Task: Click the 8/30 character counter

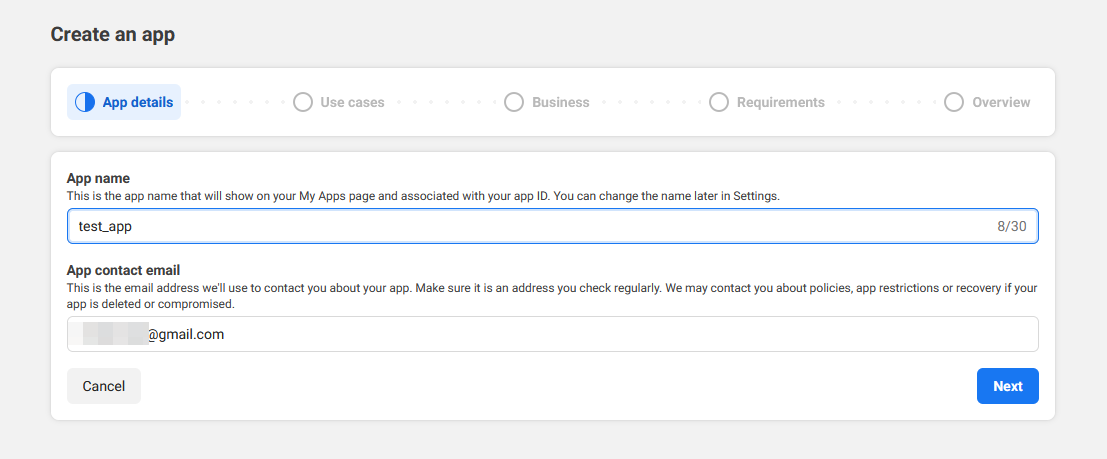Action: [1011, 226]
